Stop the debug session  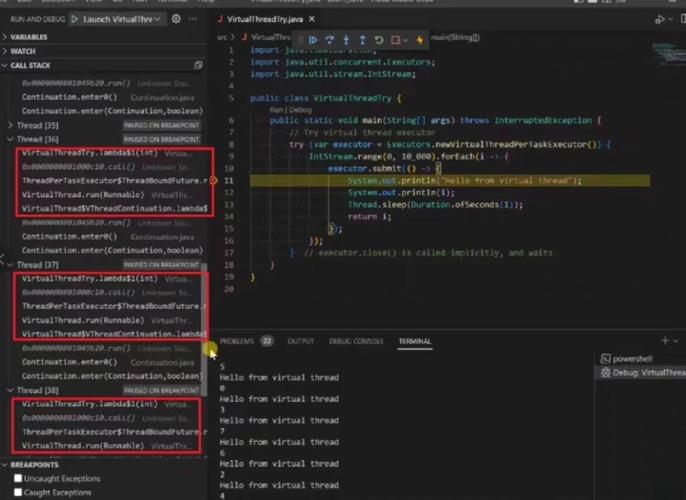[396, 40]
